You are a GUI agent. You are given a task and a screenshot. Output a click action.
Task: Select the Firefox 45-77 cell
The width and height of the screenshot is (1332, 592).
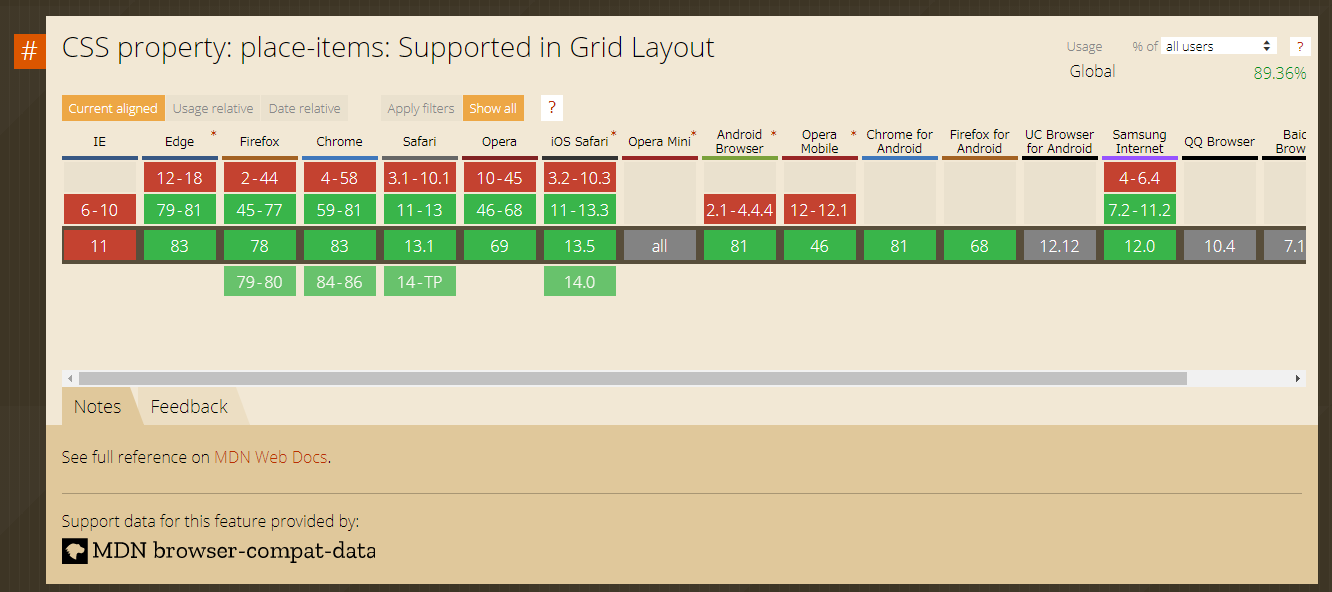(260, 210)
